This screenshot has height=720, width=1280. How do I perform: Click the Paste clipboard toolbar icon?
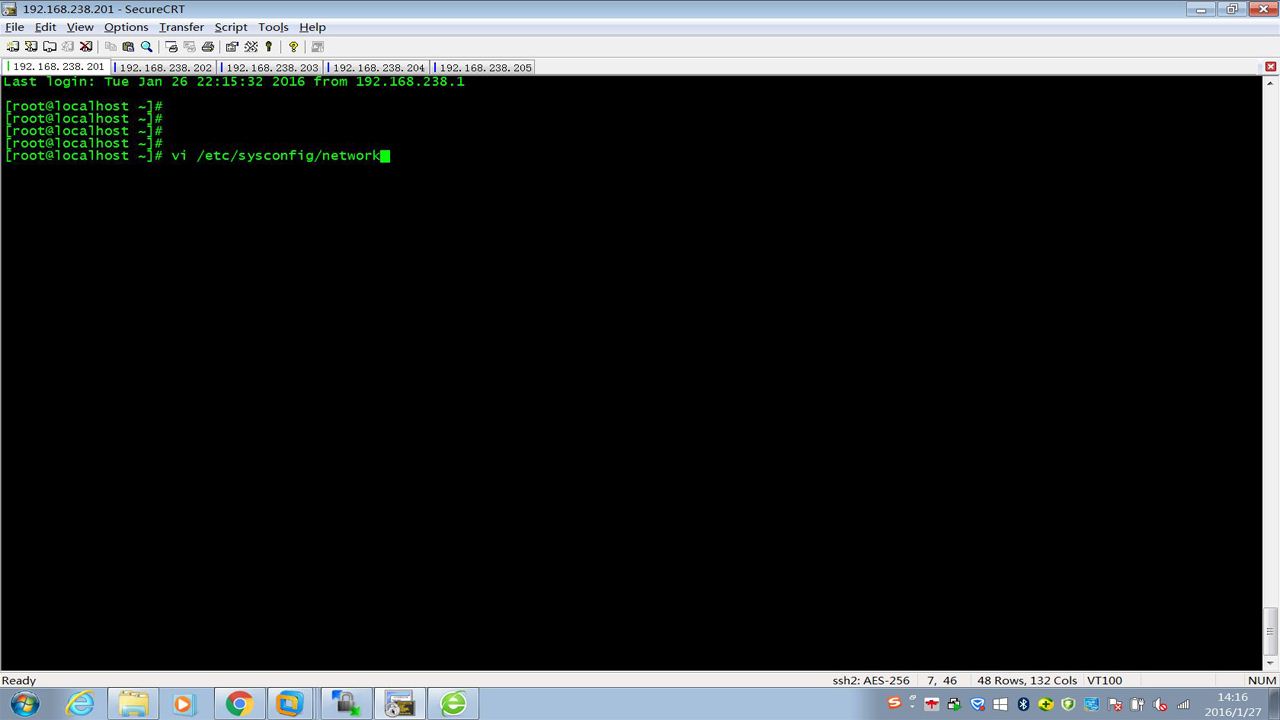tap(128, 46)
